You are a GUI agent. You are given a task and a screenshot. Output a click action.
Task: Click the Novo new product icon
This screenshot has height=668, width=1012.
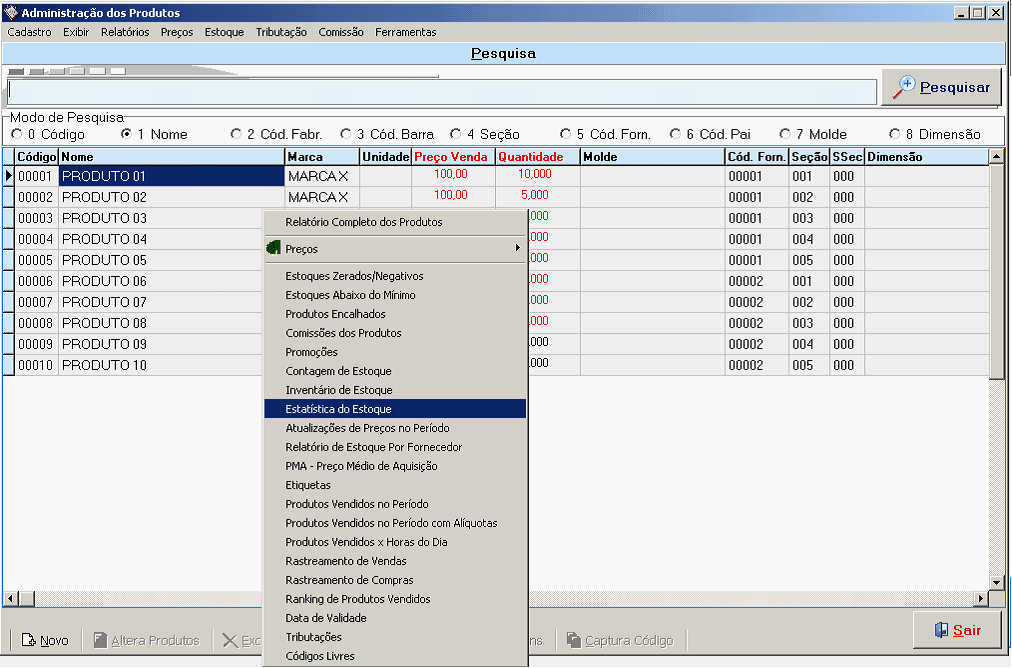29,640
